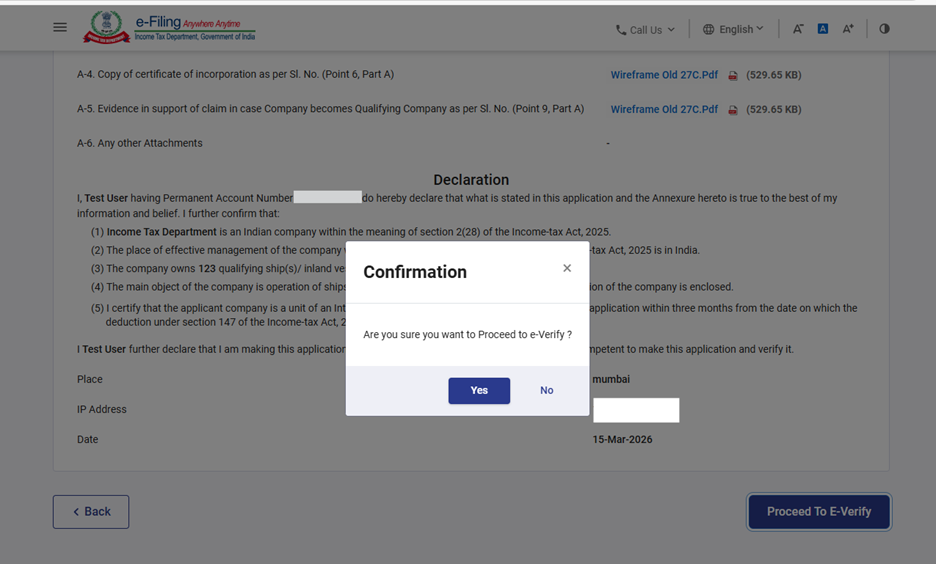Choose No in the Confirmation dialog
The width and height of the screenshot is (936, 564).
tap(546, 390)
